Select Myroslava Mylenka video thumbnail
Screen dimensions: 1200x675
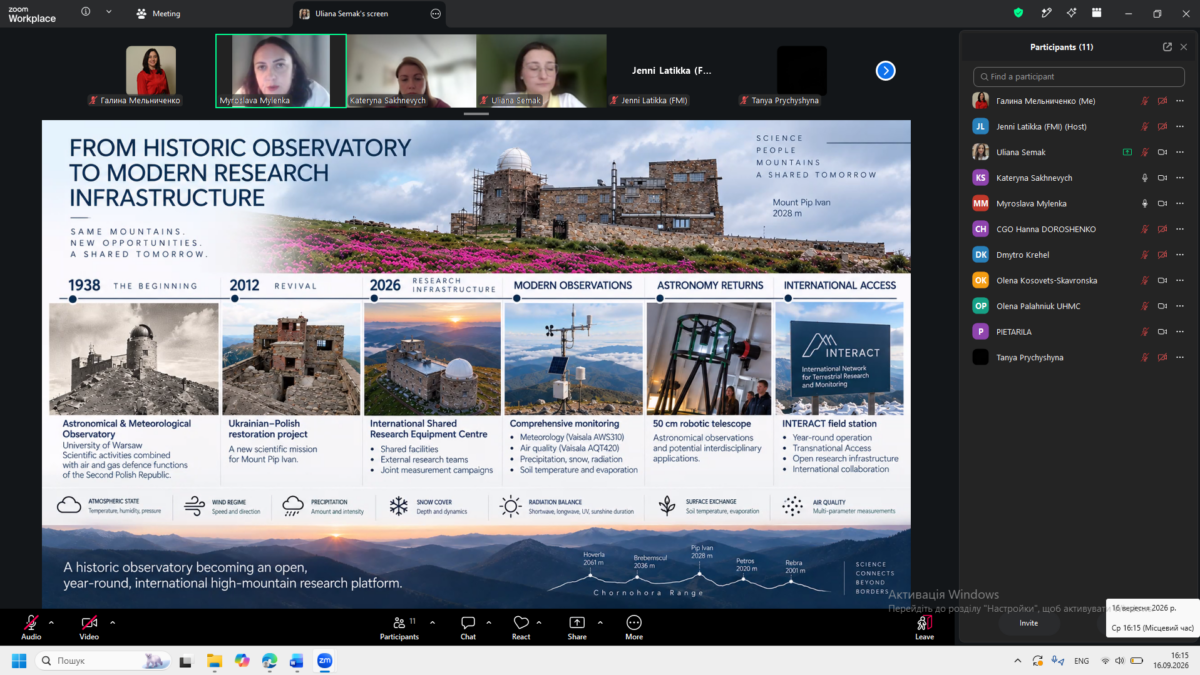pyautogui.click(x=281, y=71)
